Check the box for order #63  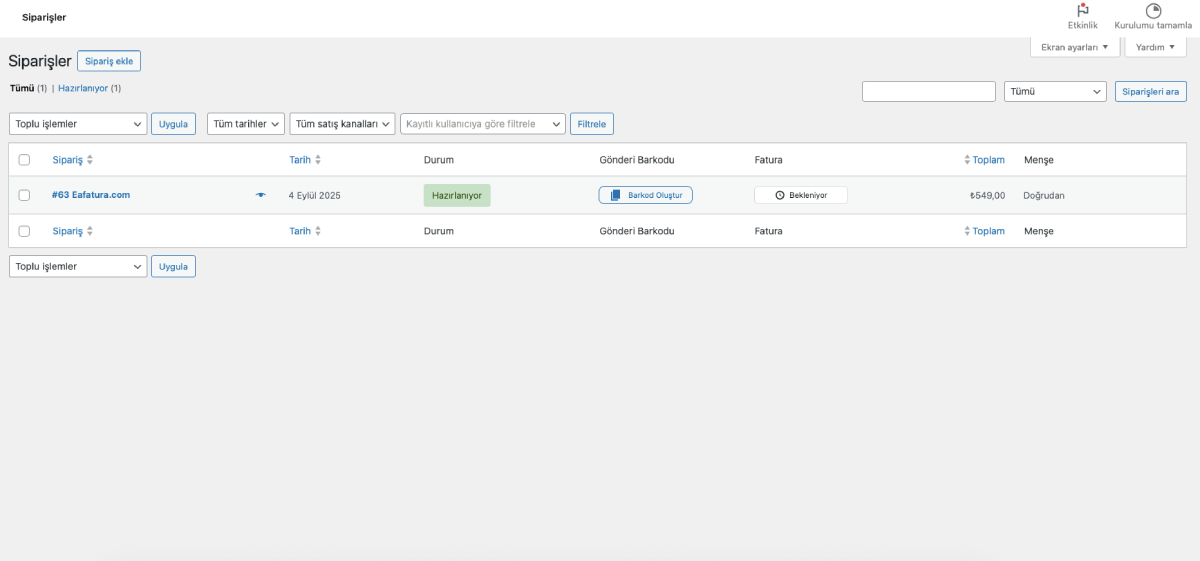click(x=24, y=195)
